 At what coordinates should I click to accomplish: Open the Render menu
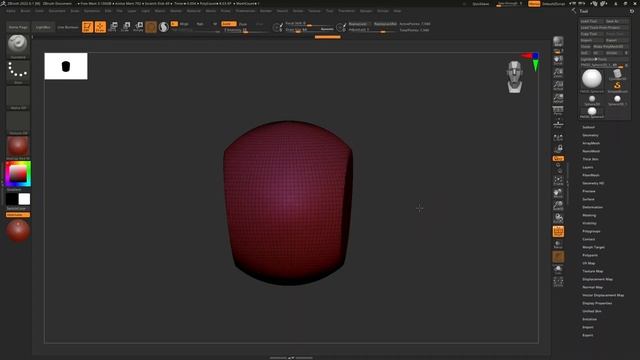pyautogui.click(x=266, y=11)
